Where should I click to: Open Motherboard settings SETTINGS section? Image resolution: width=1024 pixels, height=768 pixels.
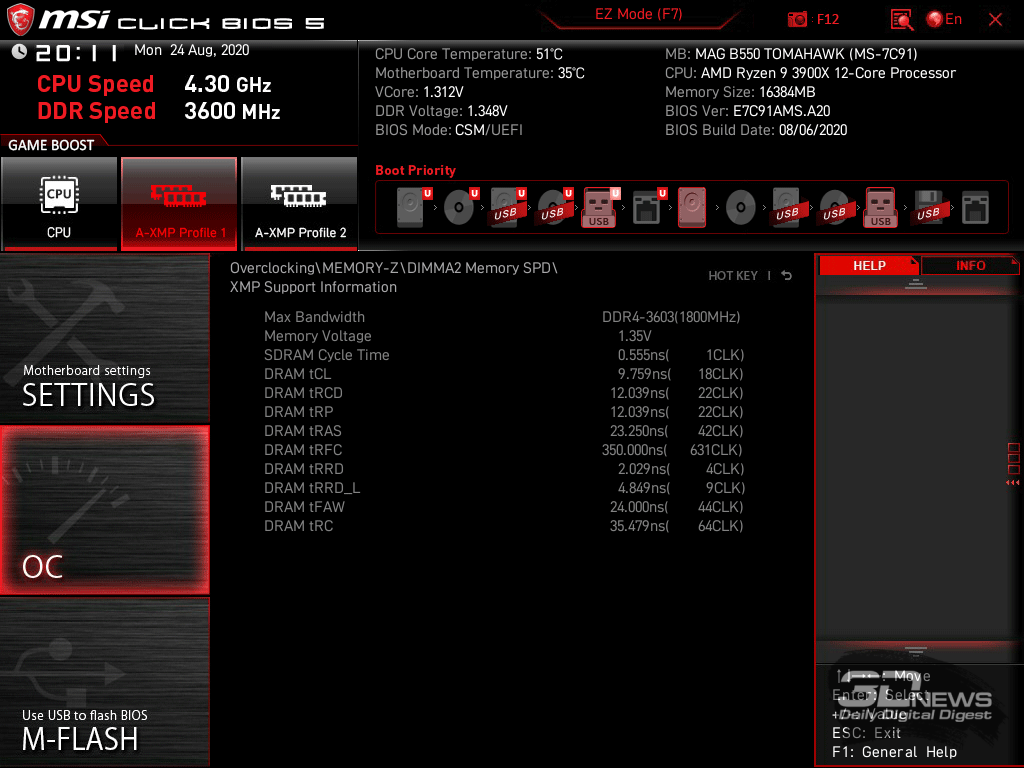pos(104,338)
